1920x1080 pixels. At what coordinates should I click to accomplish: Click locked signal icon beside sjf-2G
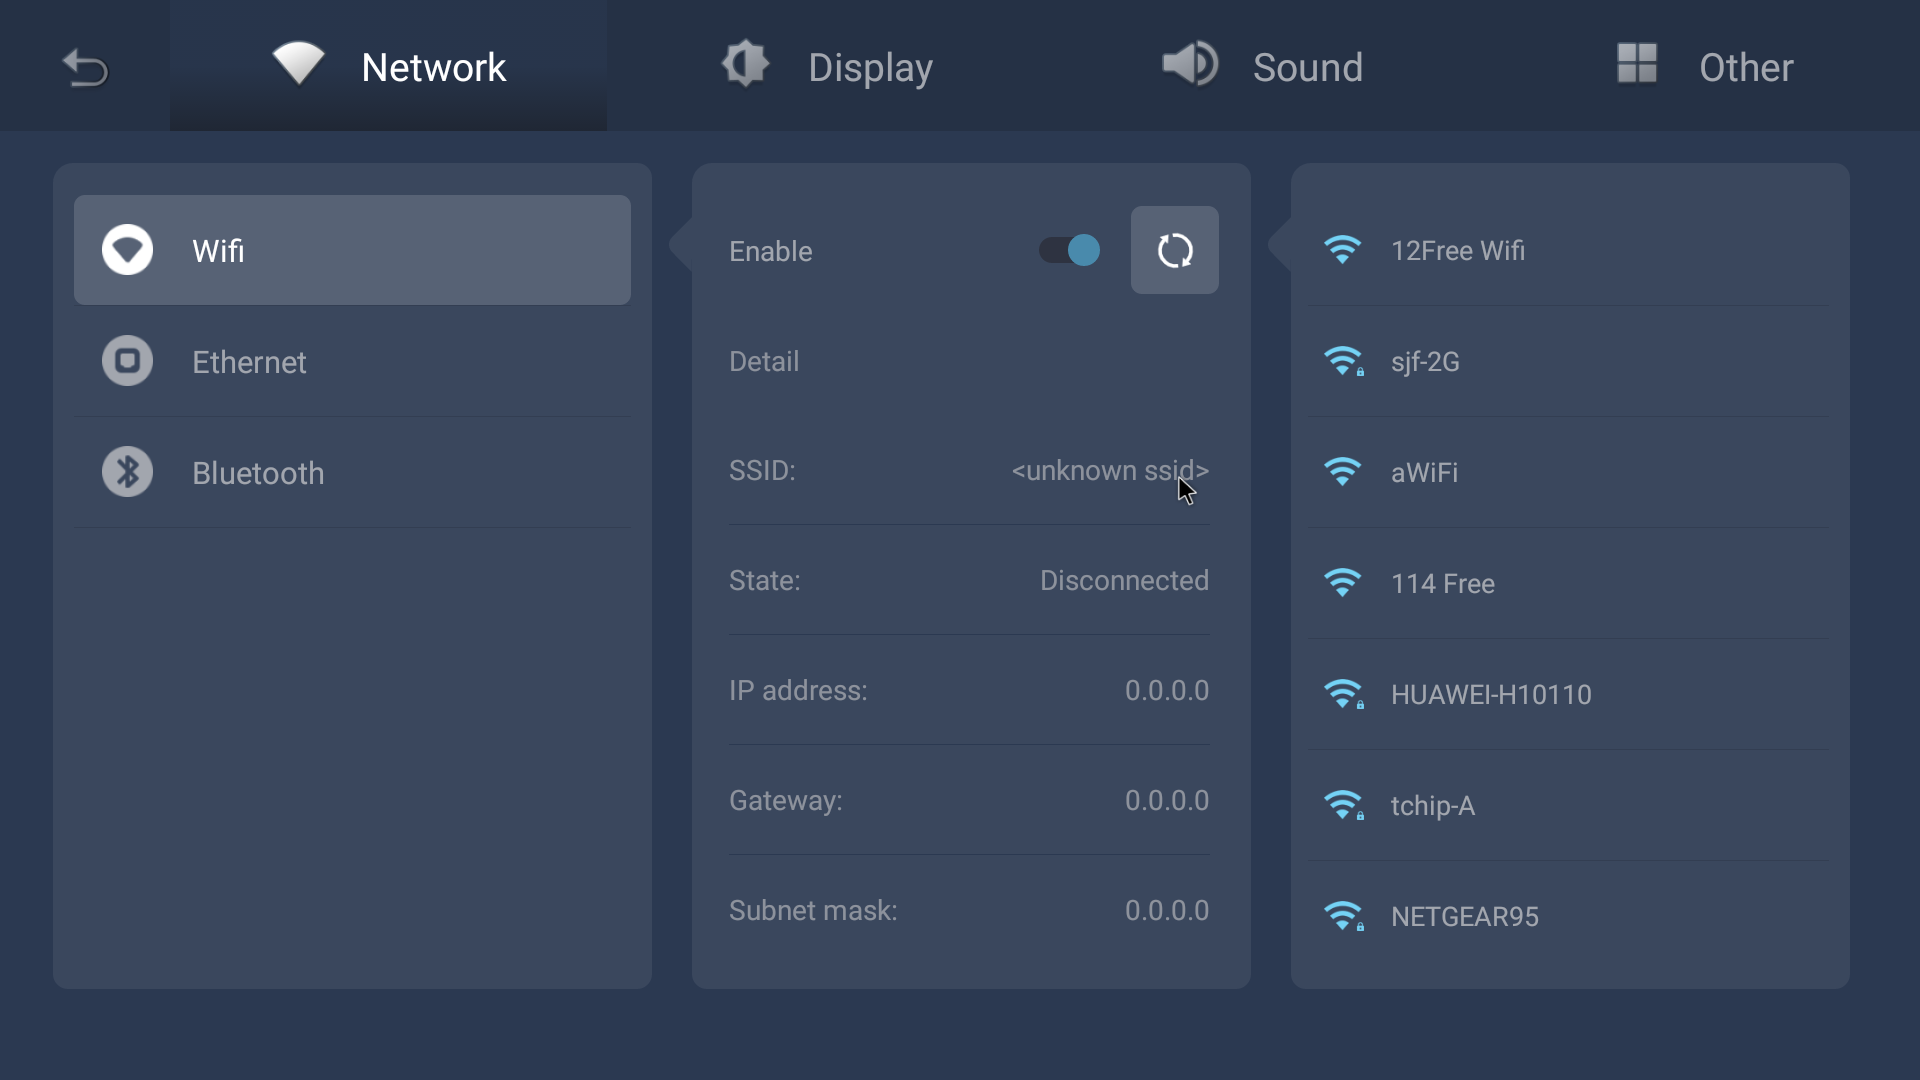click(x=1344, y=361)
